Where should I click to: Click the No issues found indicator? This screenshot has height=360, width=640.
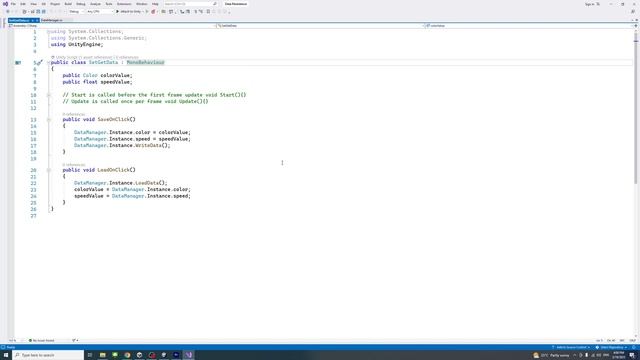[42, 340]
